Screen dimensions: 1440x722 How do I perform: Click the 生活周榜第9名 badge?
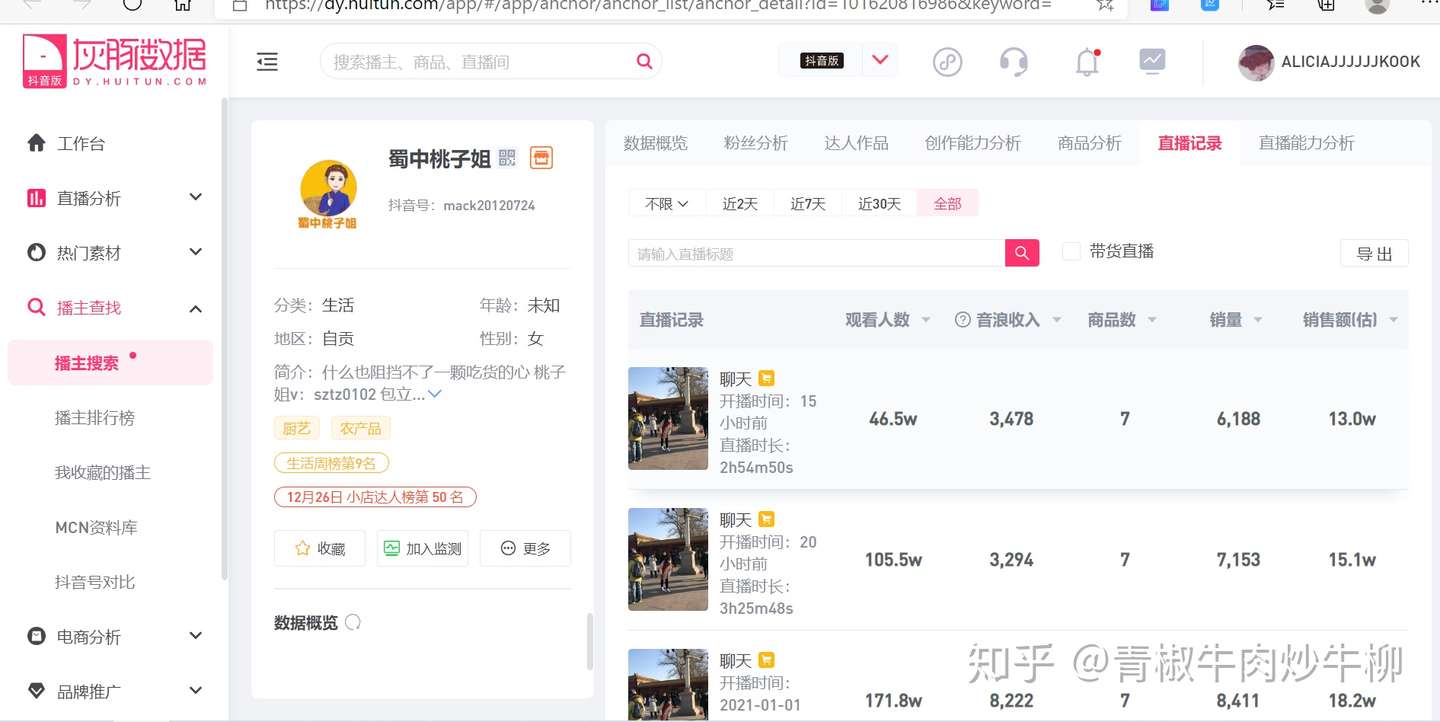(x=332, y=463)
